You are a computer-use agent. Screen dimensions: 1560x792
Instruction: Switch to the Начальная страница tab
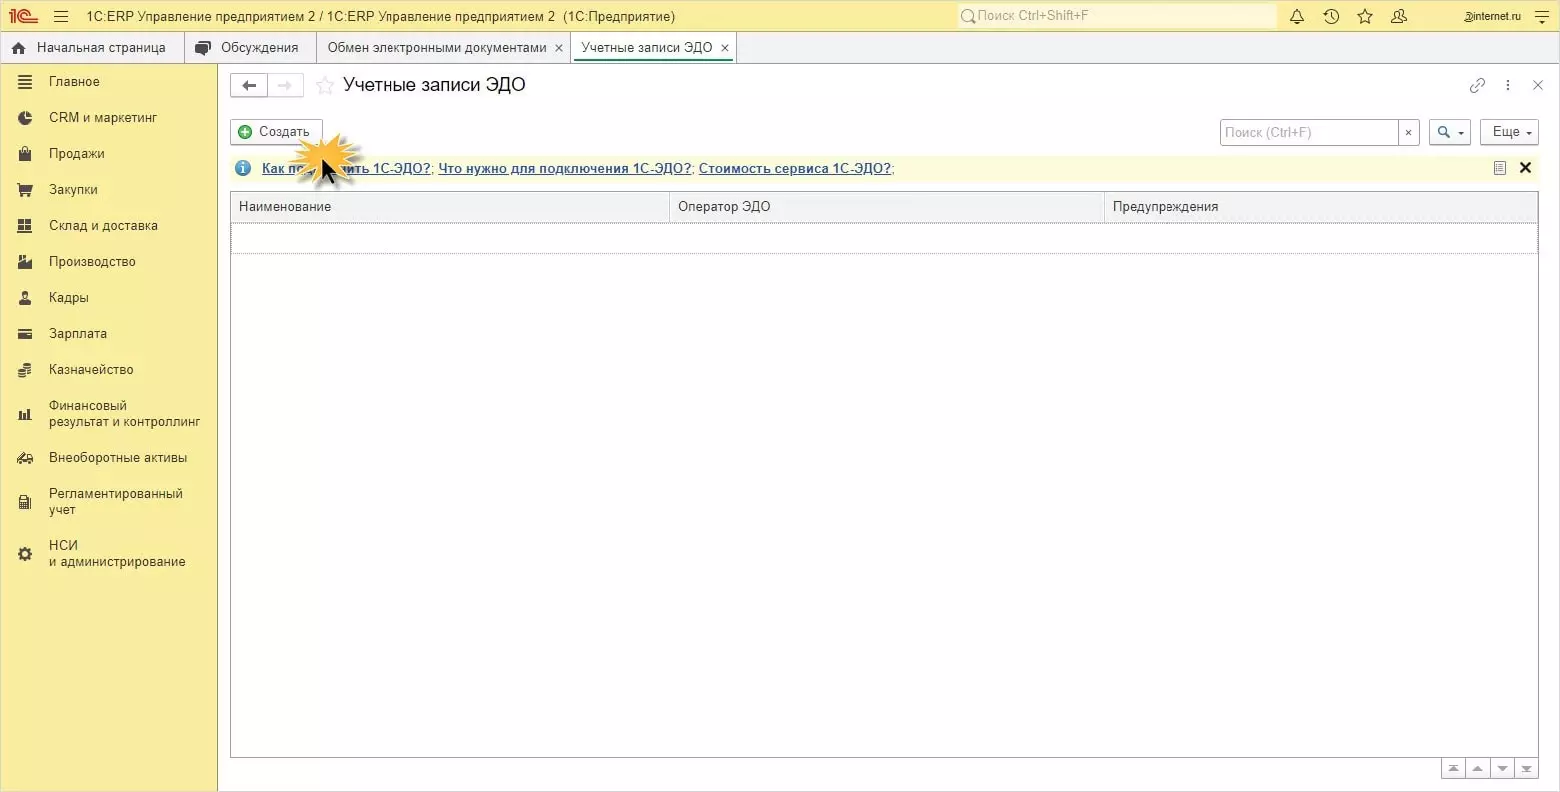click(x=91, y=47)
